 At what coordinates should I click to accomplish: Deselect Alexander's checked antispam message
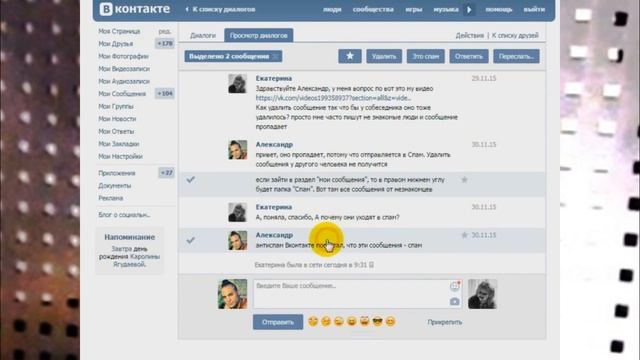tap(191, 240)
